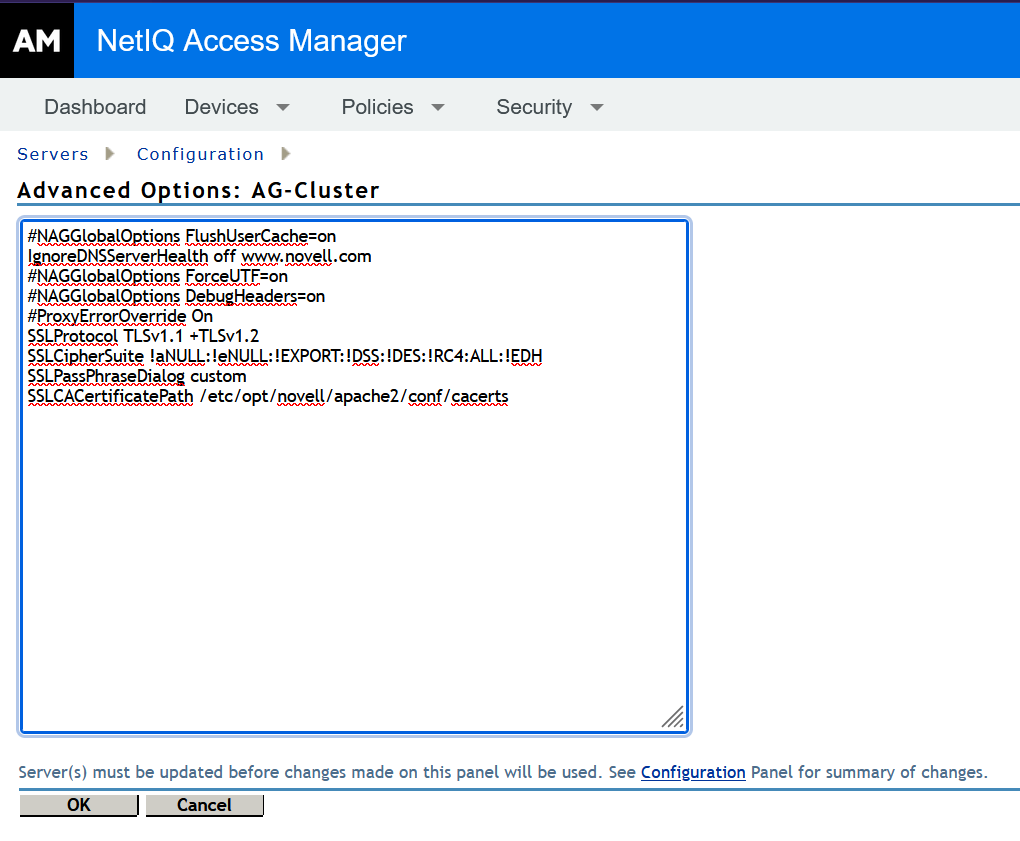Open Configuration from the breadcrumb trail
The height and width of the screenshot is (841, 1020).
200,153
